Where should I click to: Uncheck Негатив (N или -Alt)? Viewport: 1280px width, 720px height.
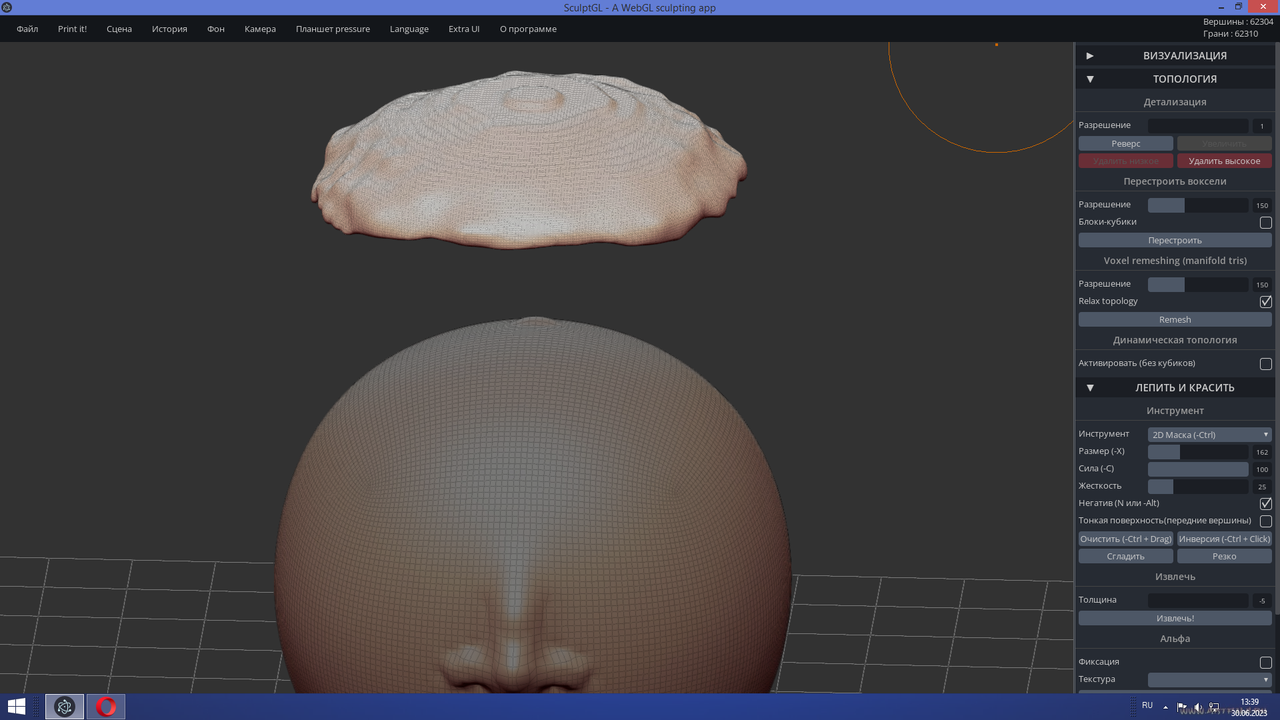pos(1265,503)
